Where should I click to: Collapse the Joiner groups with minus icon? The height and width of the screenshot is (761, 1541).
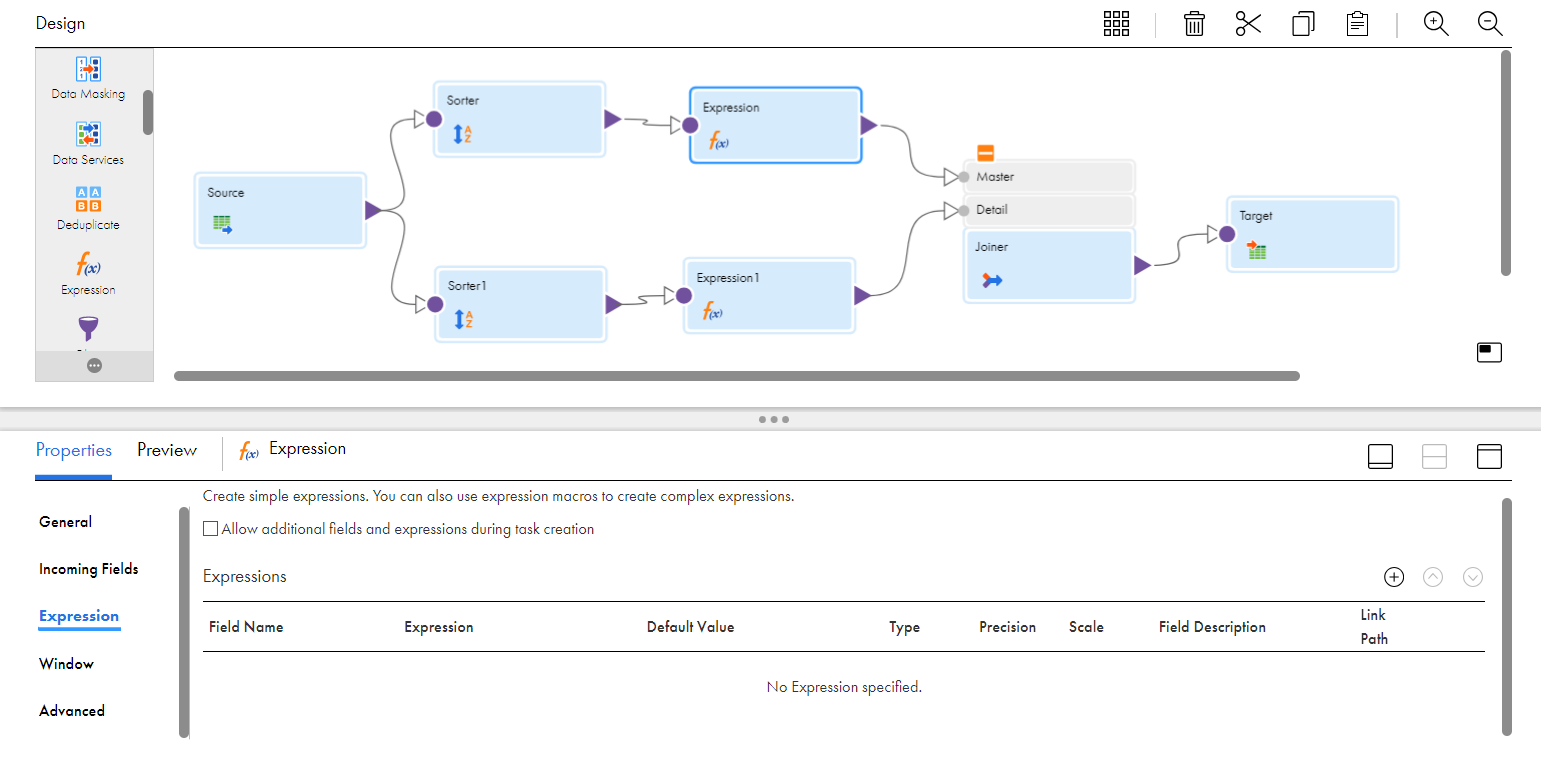[x=985, y=153]
